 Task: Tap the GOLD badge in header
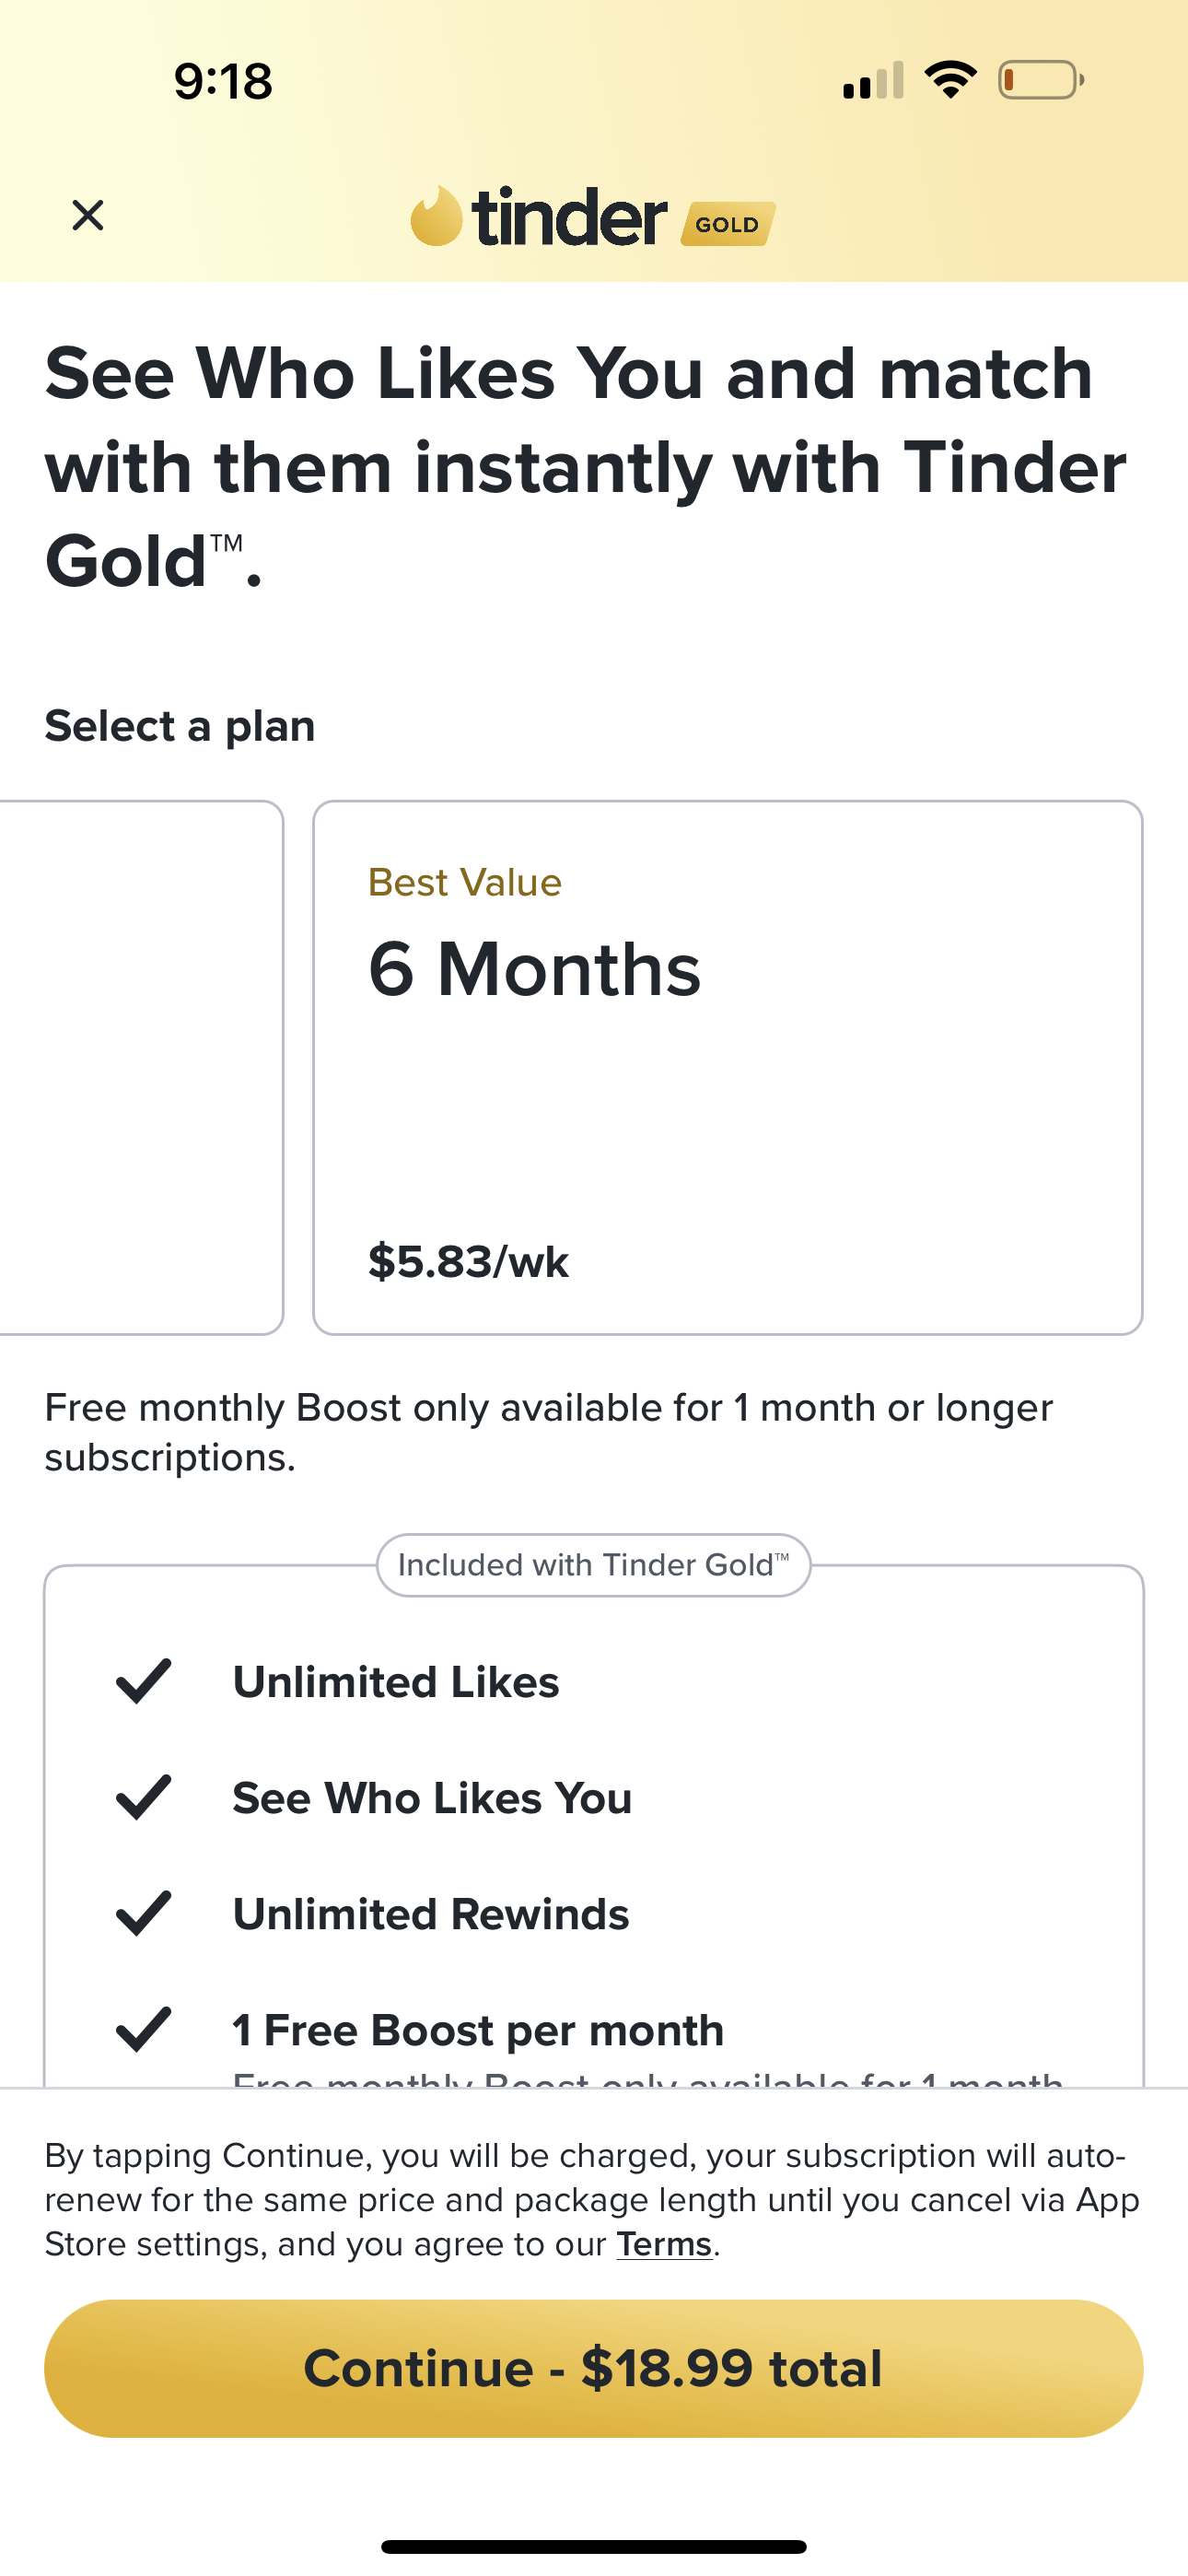(728, 224)
